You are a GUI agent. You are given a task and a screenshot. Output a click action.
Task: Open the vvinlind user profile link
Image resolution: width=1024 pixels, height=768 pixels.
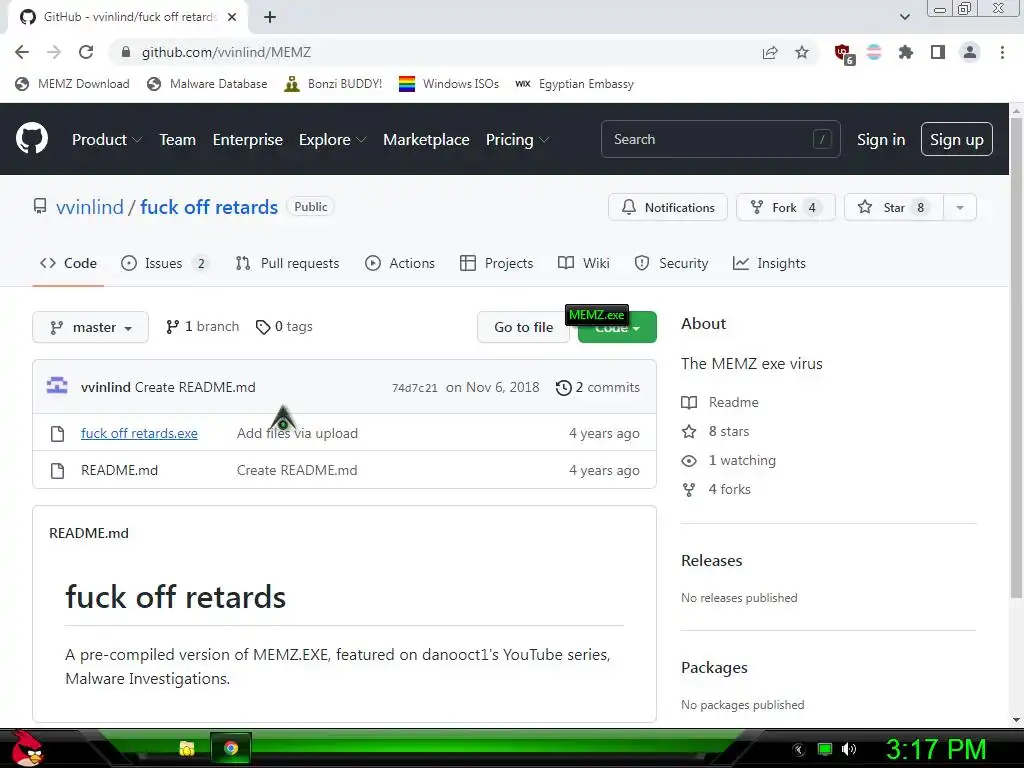click(89, 207)
